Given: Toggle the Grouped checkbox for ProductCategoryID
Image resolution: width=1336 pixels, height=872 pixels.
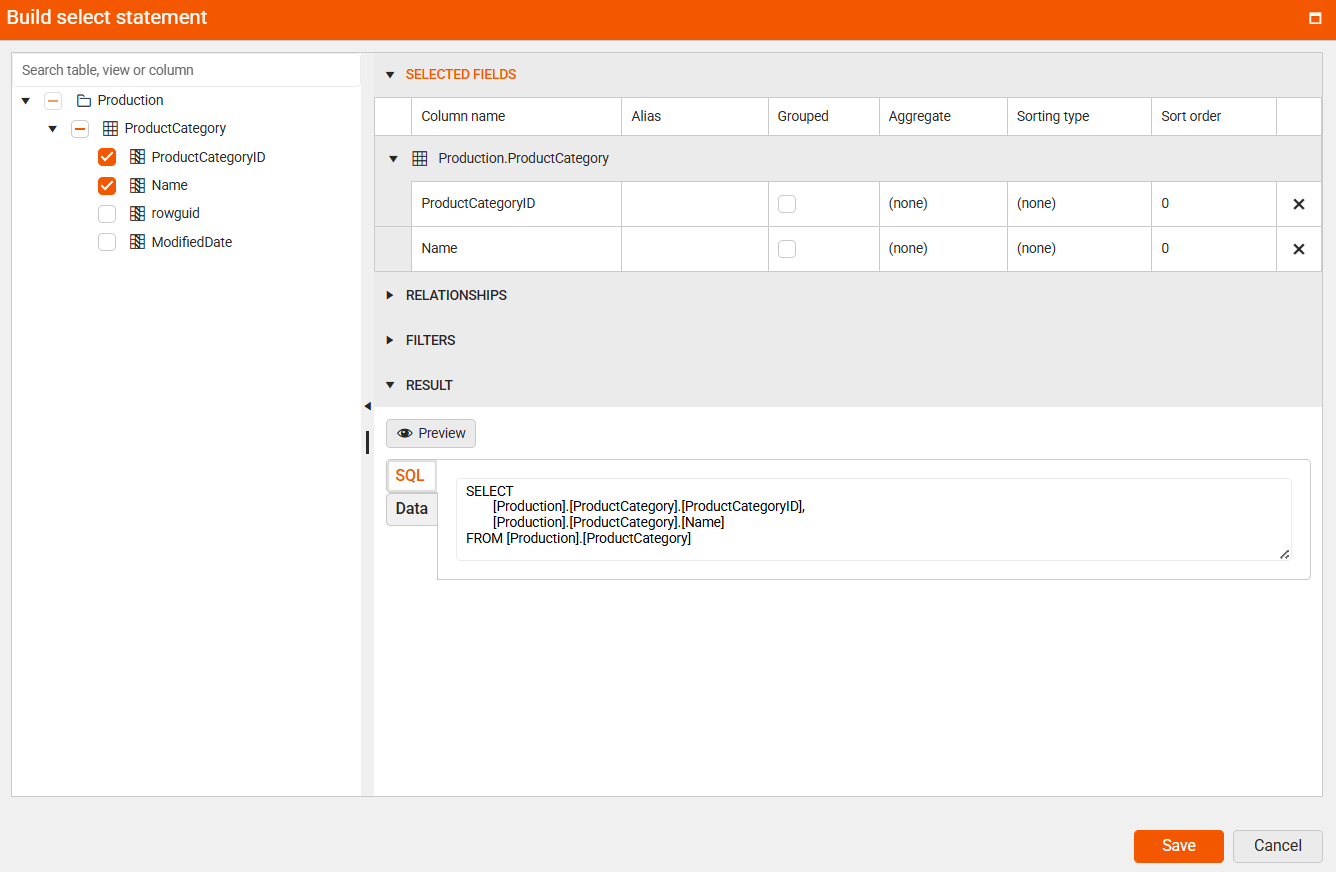Looking at the screenshot, I should (x=787, y=203).
